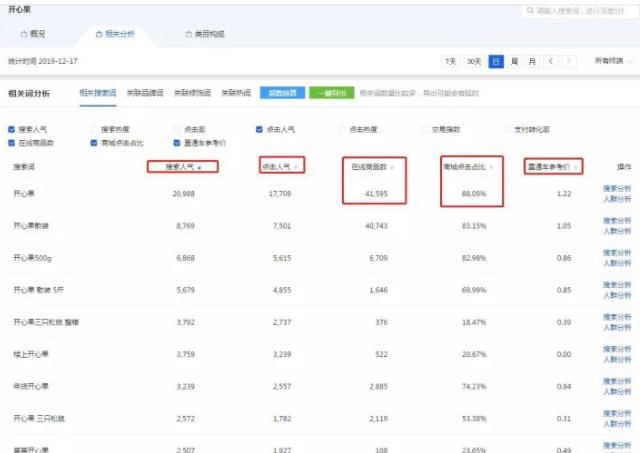Open 搜索分析 for the 开心果散装 row
This screenshot has width=640, height=453.
(x=617, y=220)
